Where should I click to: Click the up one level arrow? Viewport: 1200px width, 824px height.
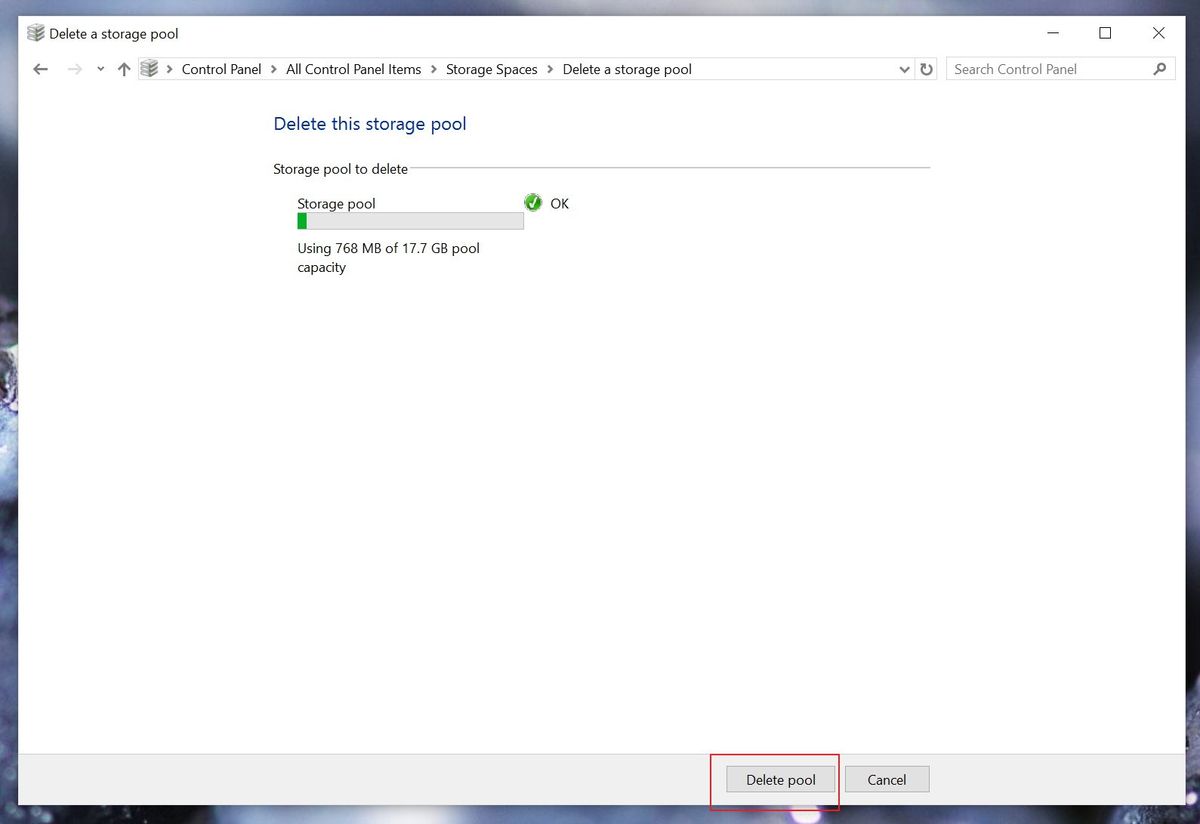pyautogui.click(x=122, y=68)
